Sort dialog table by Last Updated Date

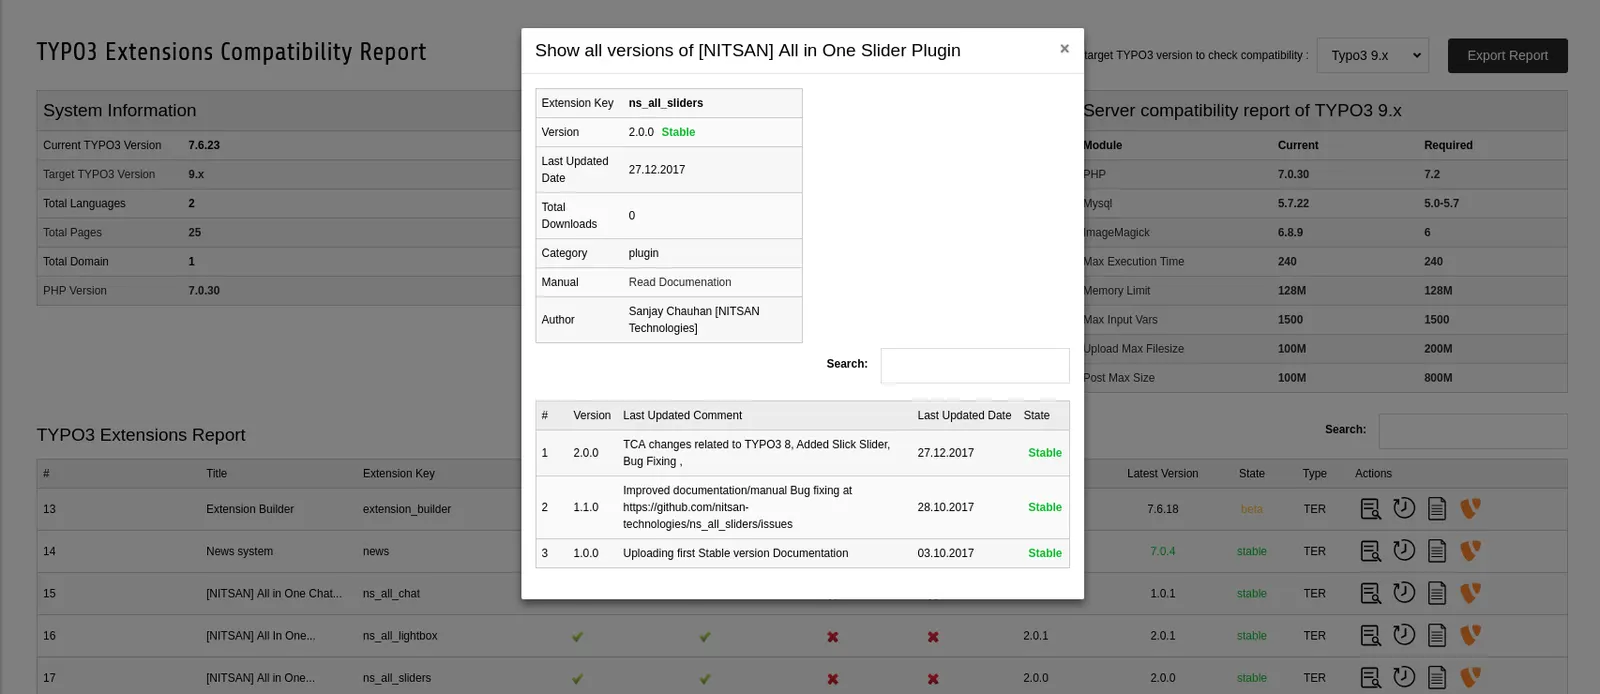(x=964, y=415)
